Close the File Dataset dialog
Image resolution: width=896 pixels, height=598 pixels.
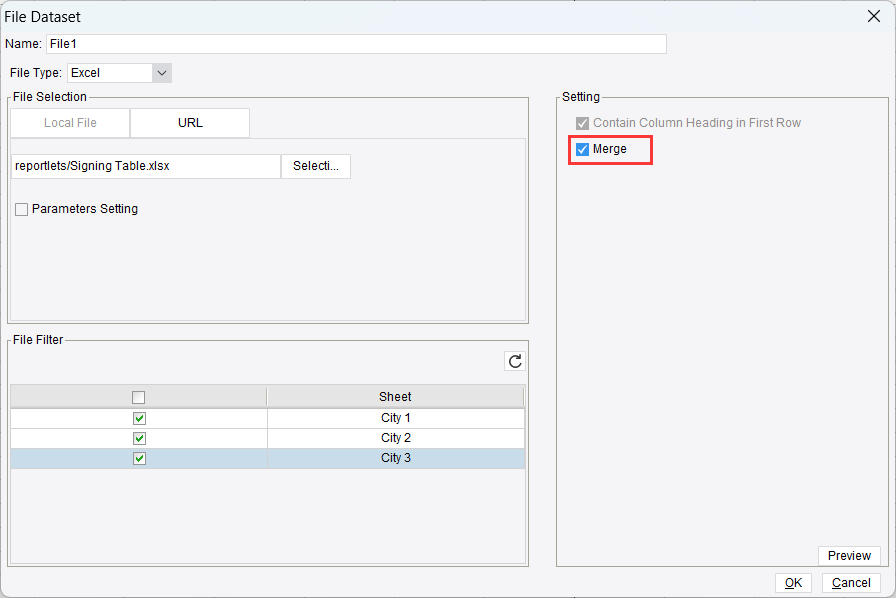[x=874, y=17]
